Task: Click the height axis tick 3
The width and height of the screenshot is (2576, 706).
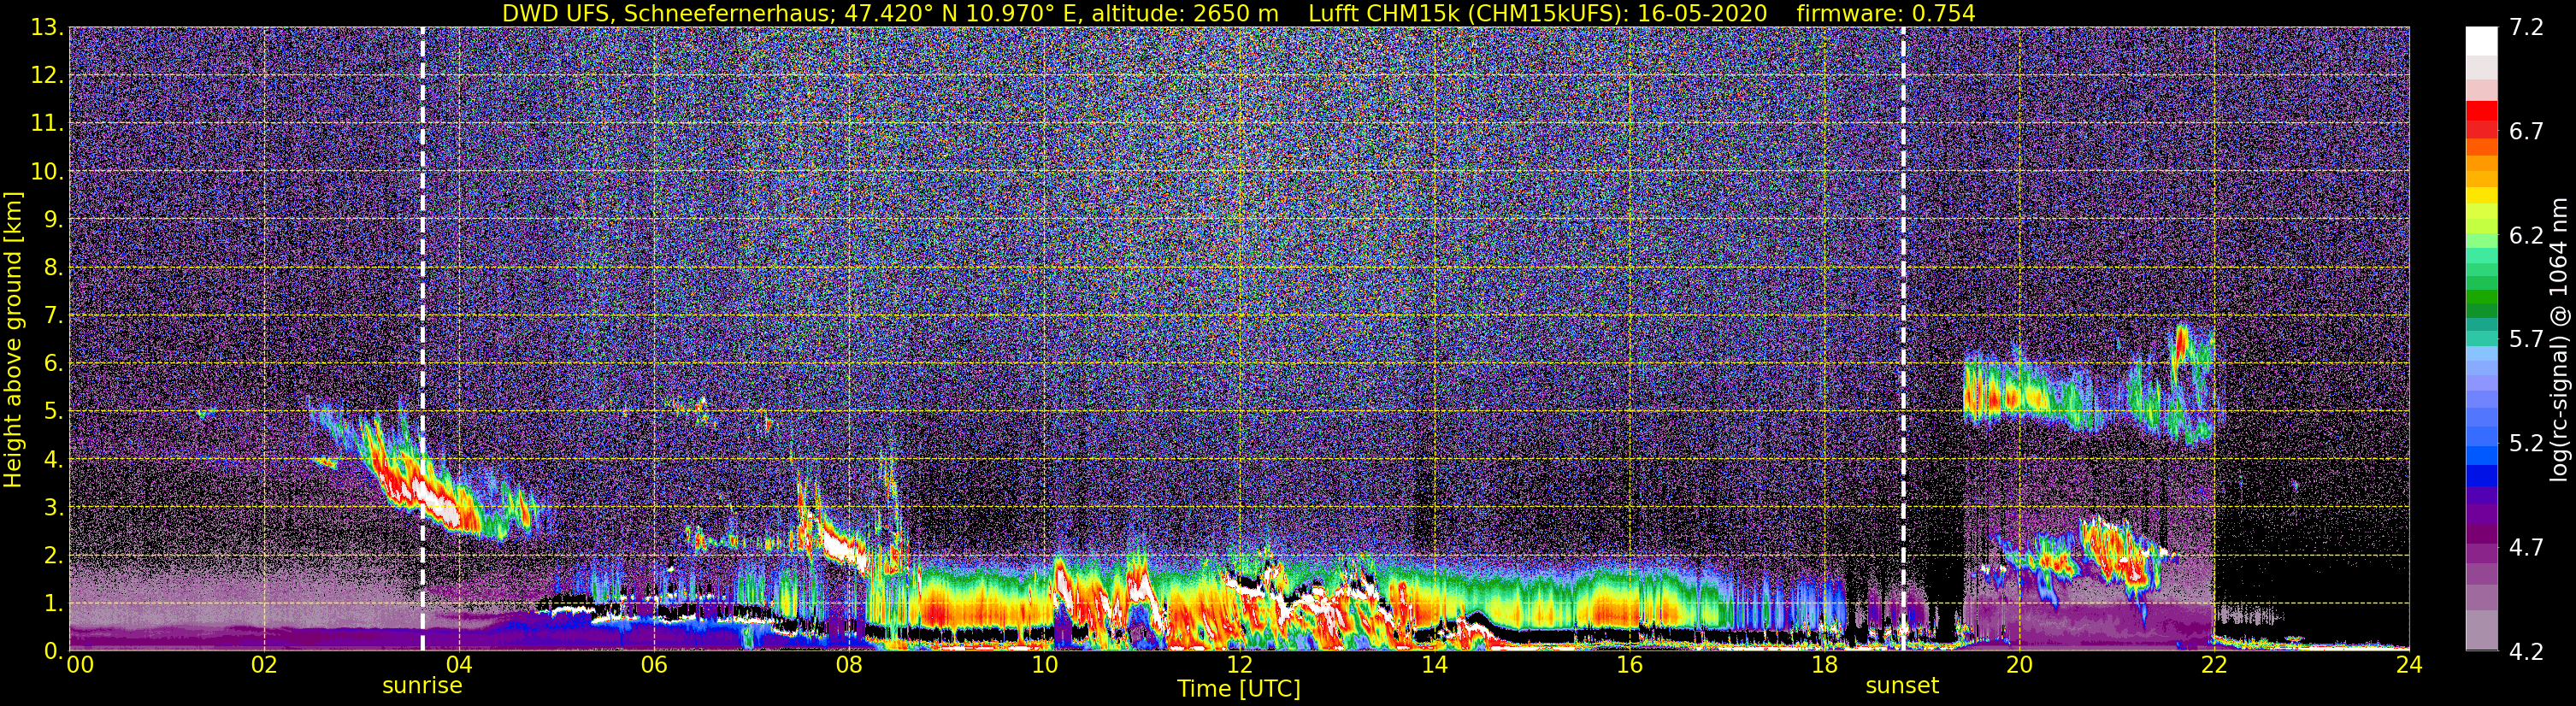Action: point(52,507)
